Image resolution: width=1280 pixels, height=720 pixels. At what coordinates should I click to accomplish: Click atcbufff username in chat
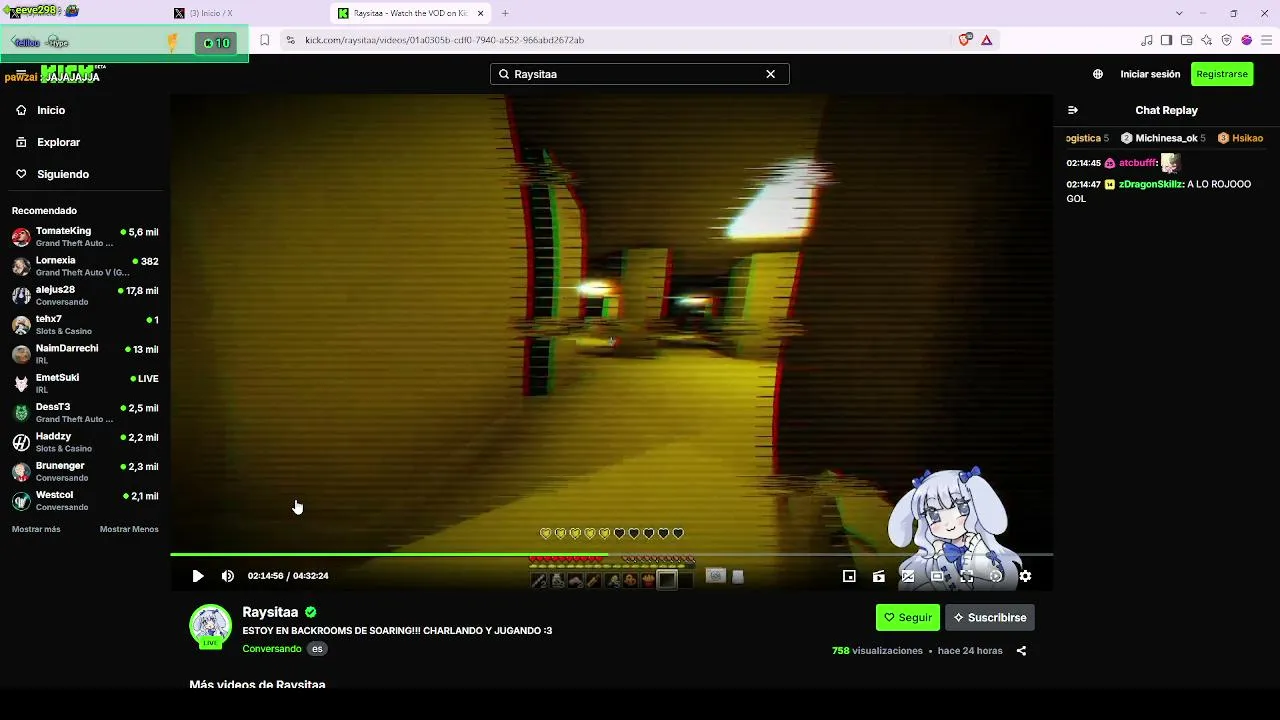(x=1138, y=163)
